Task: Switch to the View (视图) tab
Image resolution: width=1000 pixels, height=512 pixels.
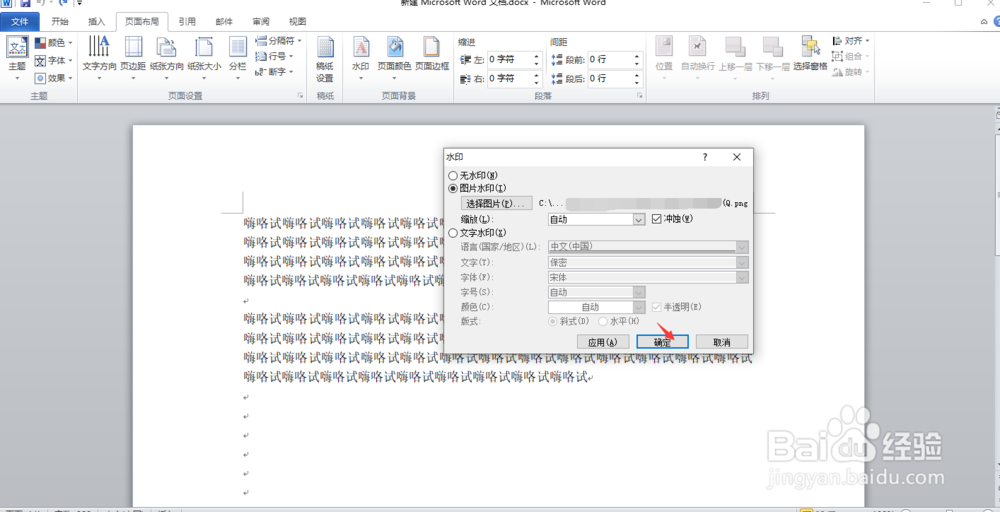Action: point(298,22)
